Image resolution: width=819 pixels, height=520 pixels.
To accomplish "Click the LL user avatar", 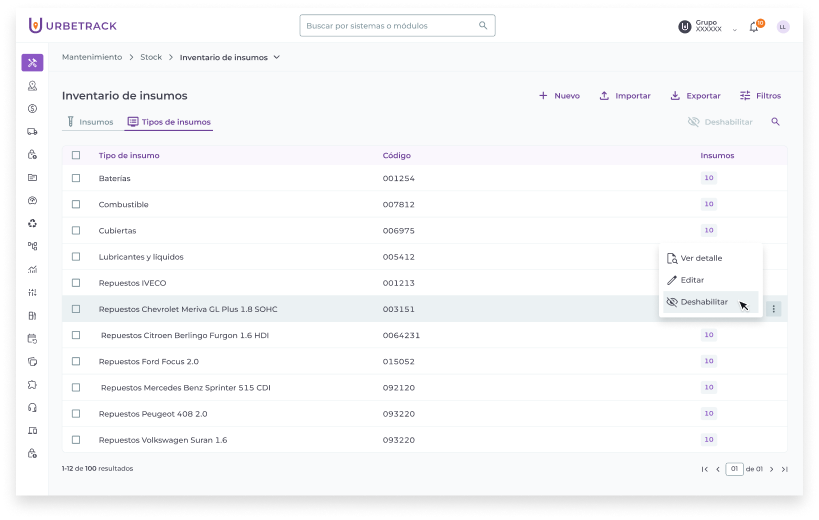I will (782, 27).
